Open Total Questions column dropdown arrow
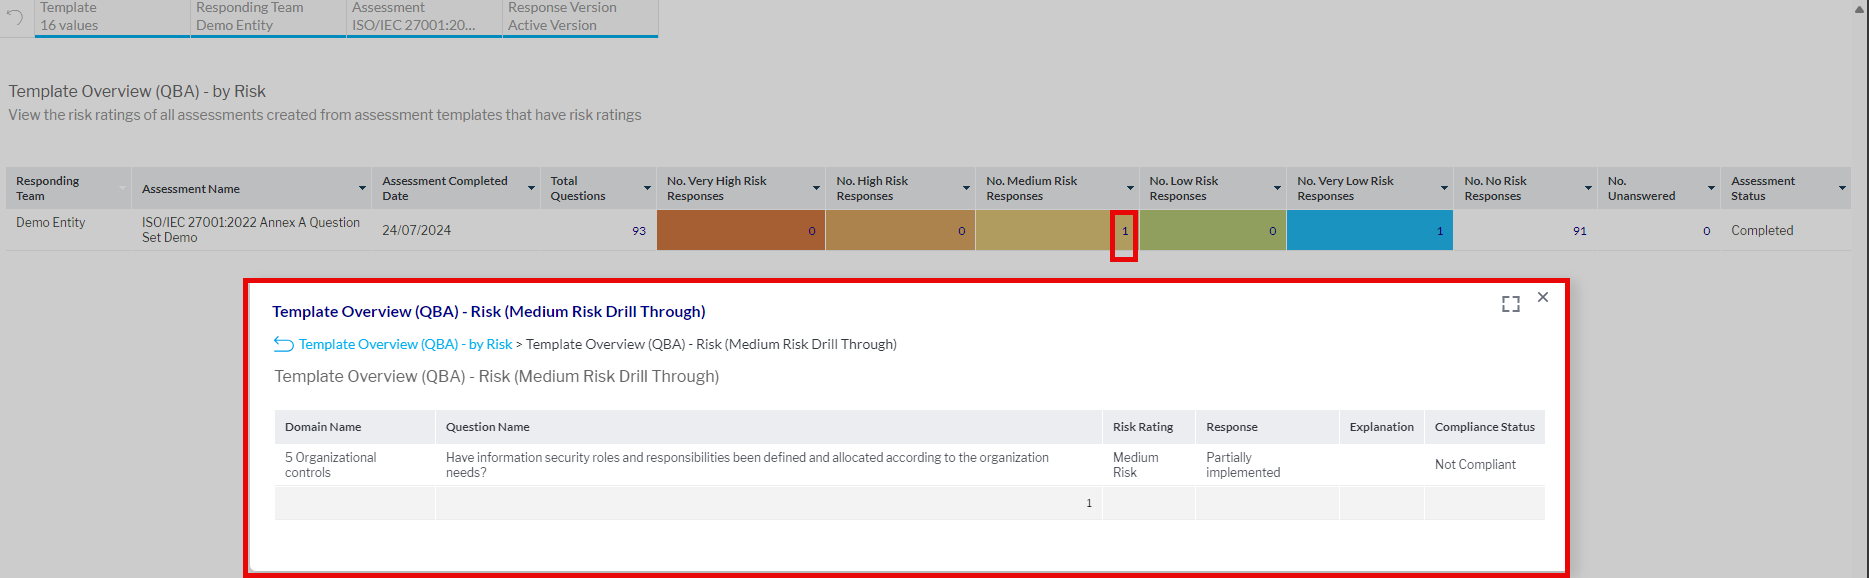This screenshot has height=578, width=1869. (647, 188)
